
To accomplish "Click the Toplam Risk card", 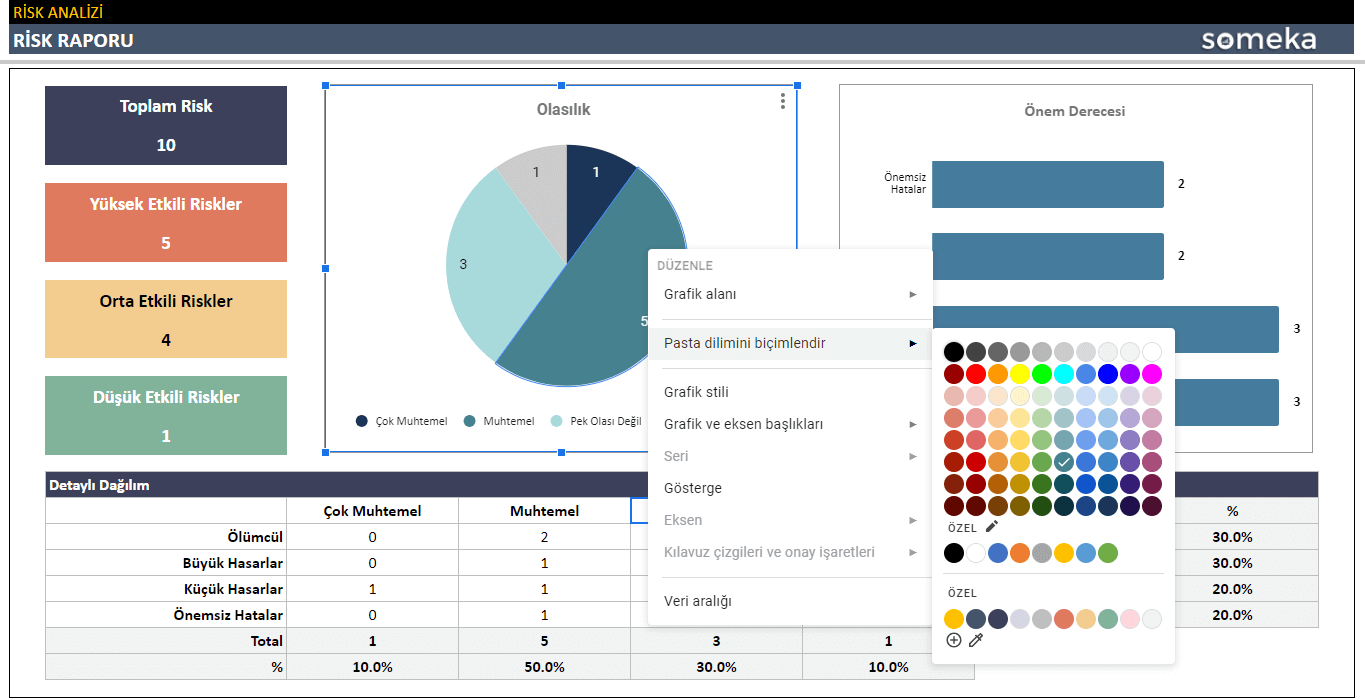I will 166,125.
